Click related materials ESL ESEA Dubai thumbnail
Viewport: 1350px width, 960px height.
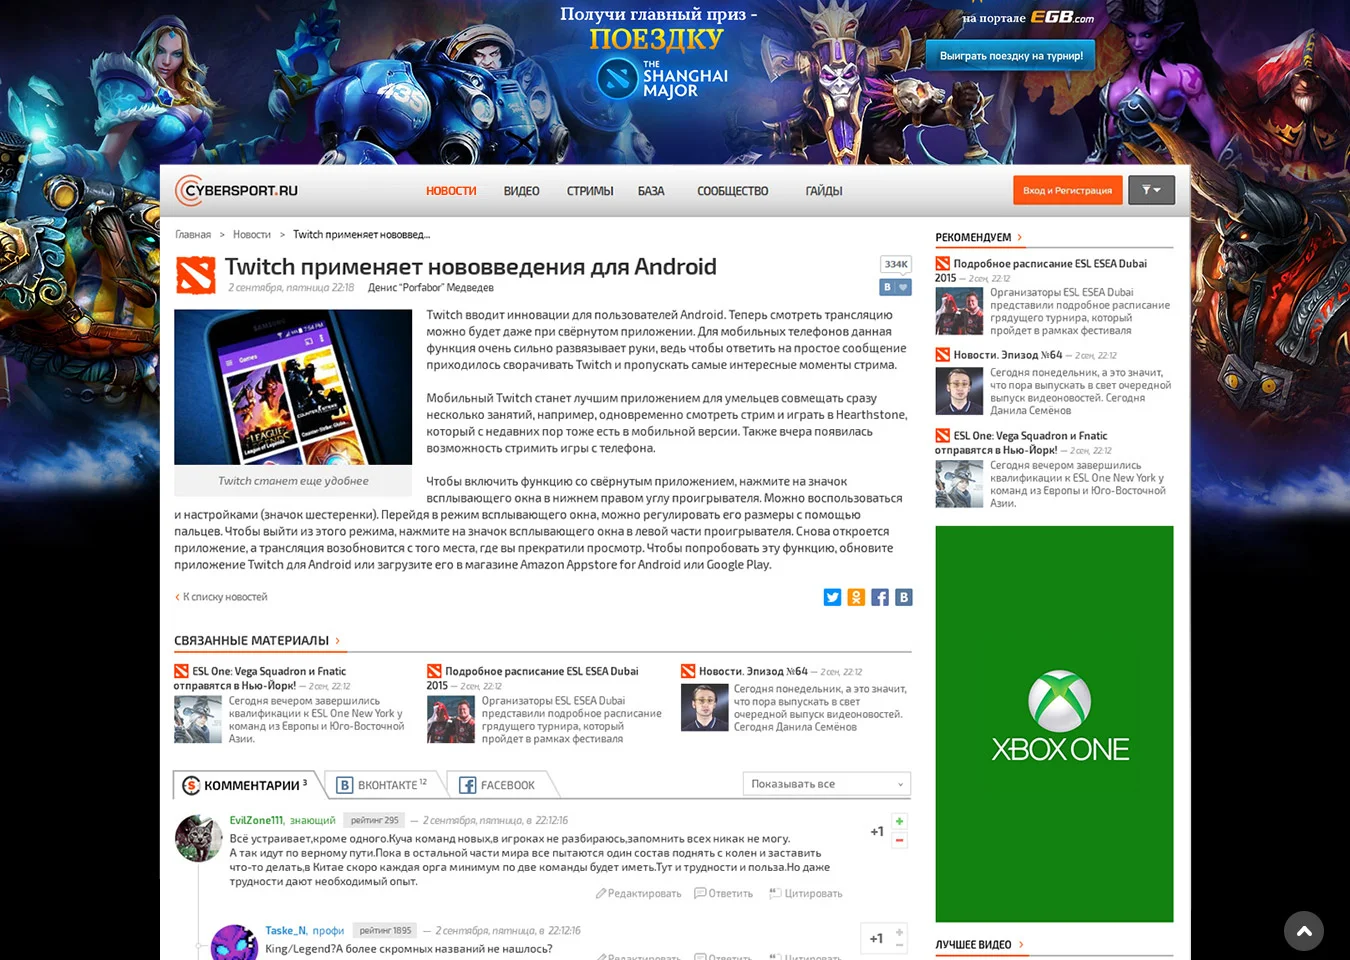(451, 720)
